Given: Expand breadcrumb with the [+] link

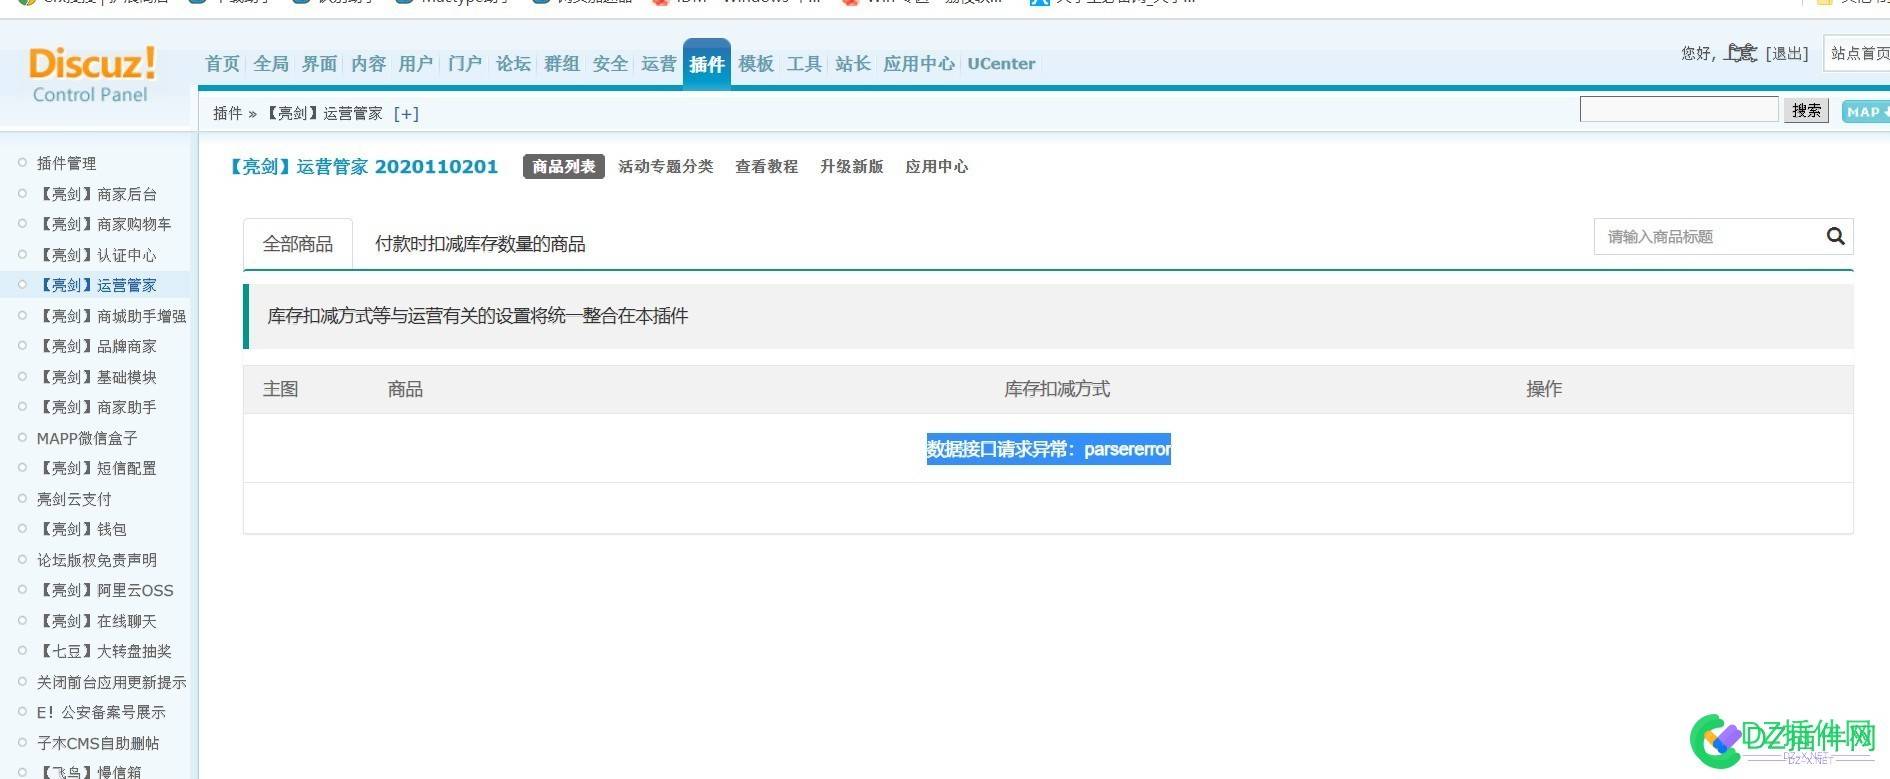Looking at the screenshot, I should click(x=406, y=113).
